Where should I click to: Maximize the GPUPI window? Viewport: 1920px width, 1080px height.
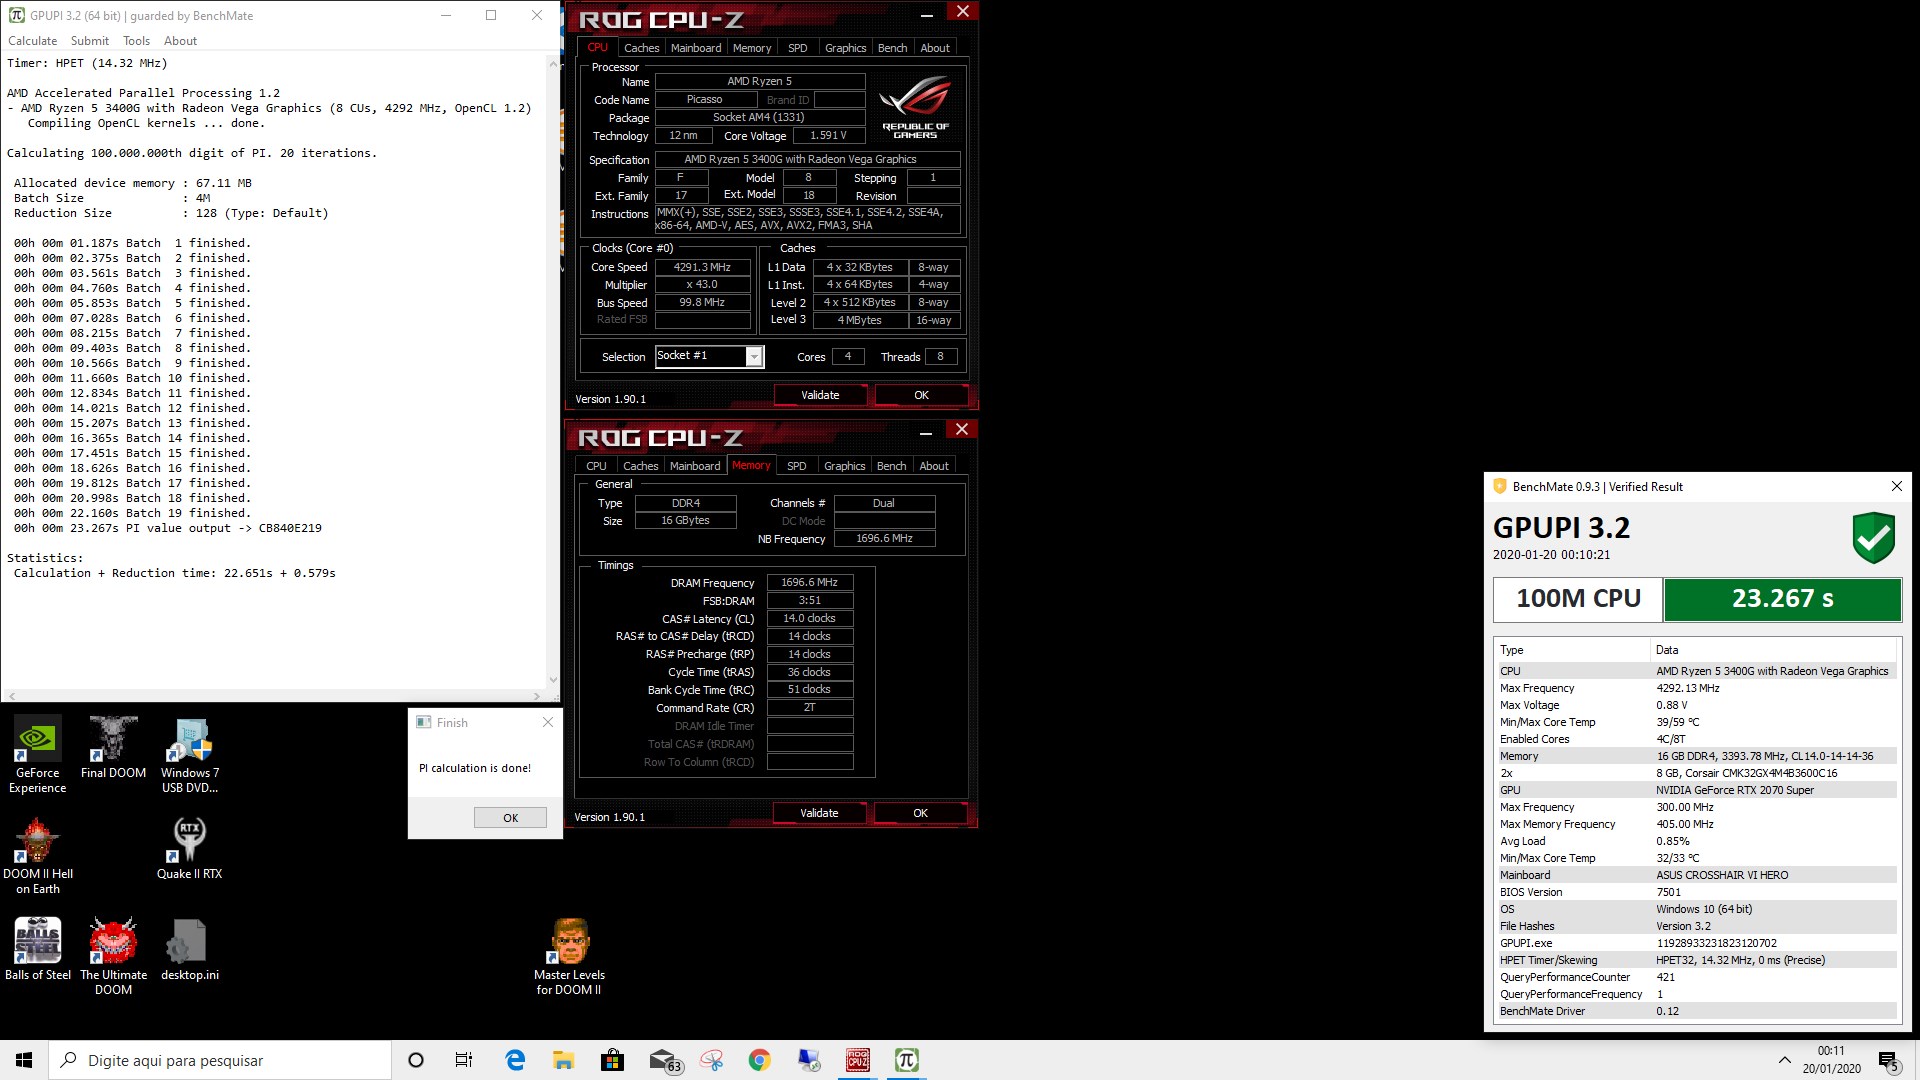point(491,15)
